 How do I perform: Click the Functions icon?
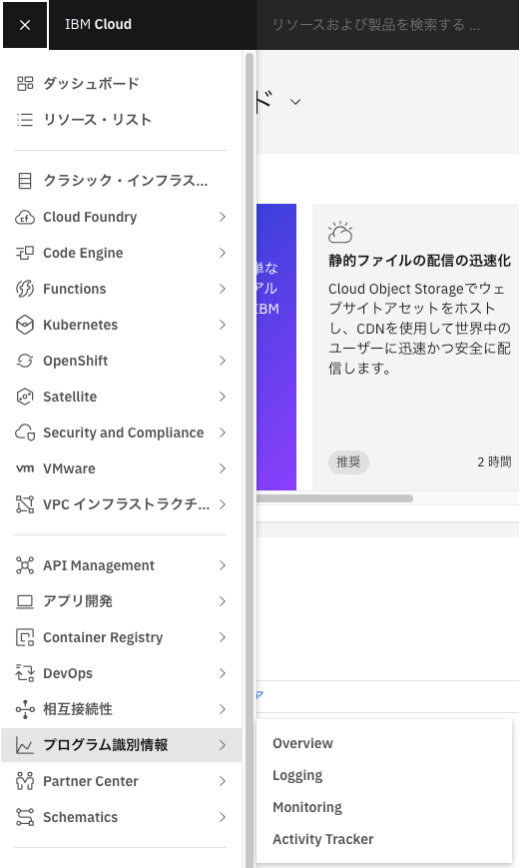click(25, 289)
